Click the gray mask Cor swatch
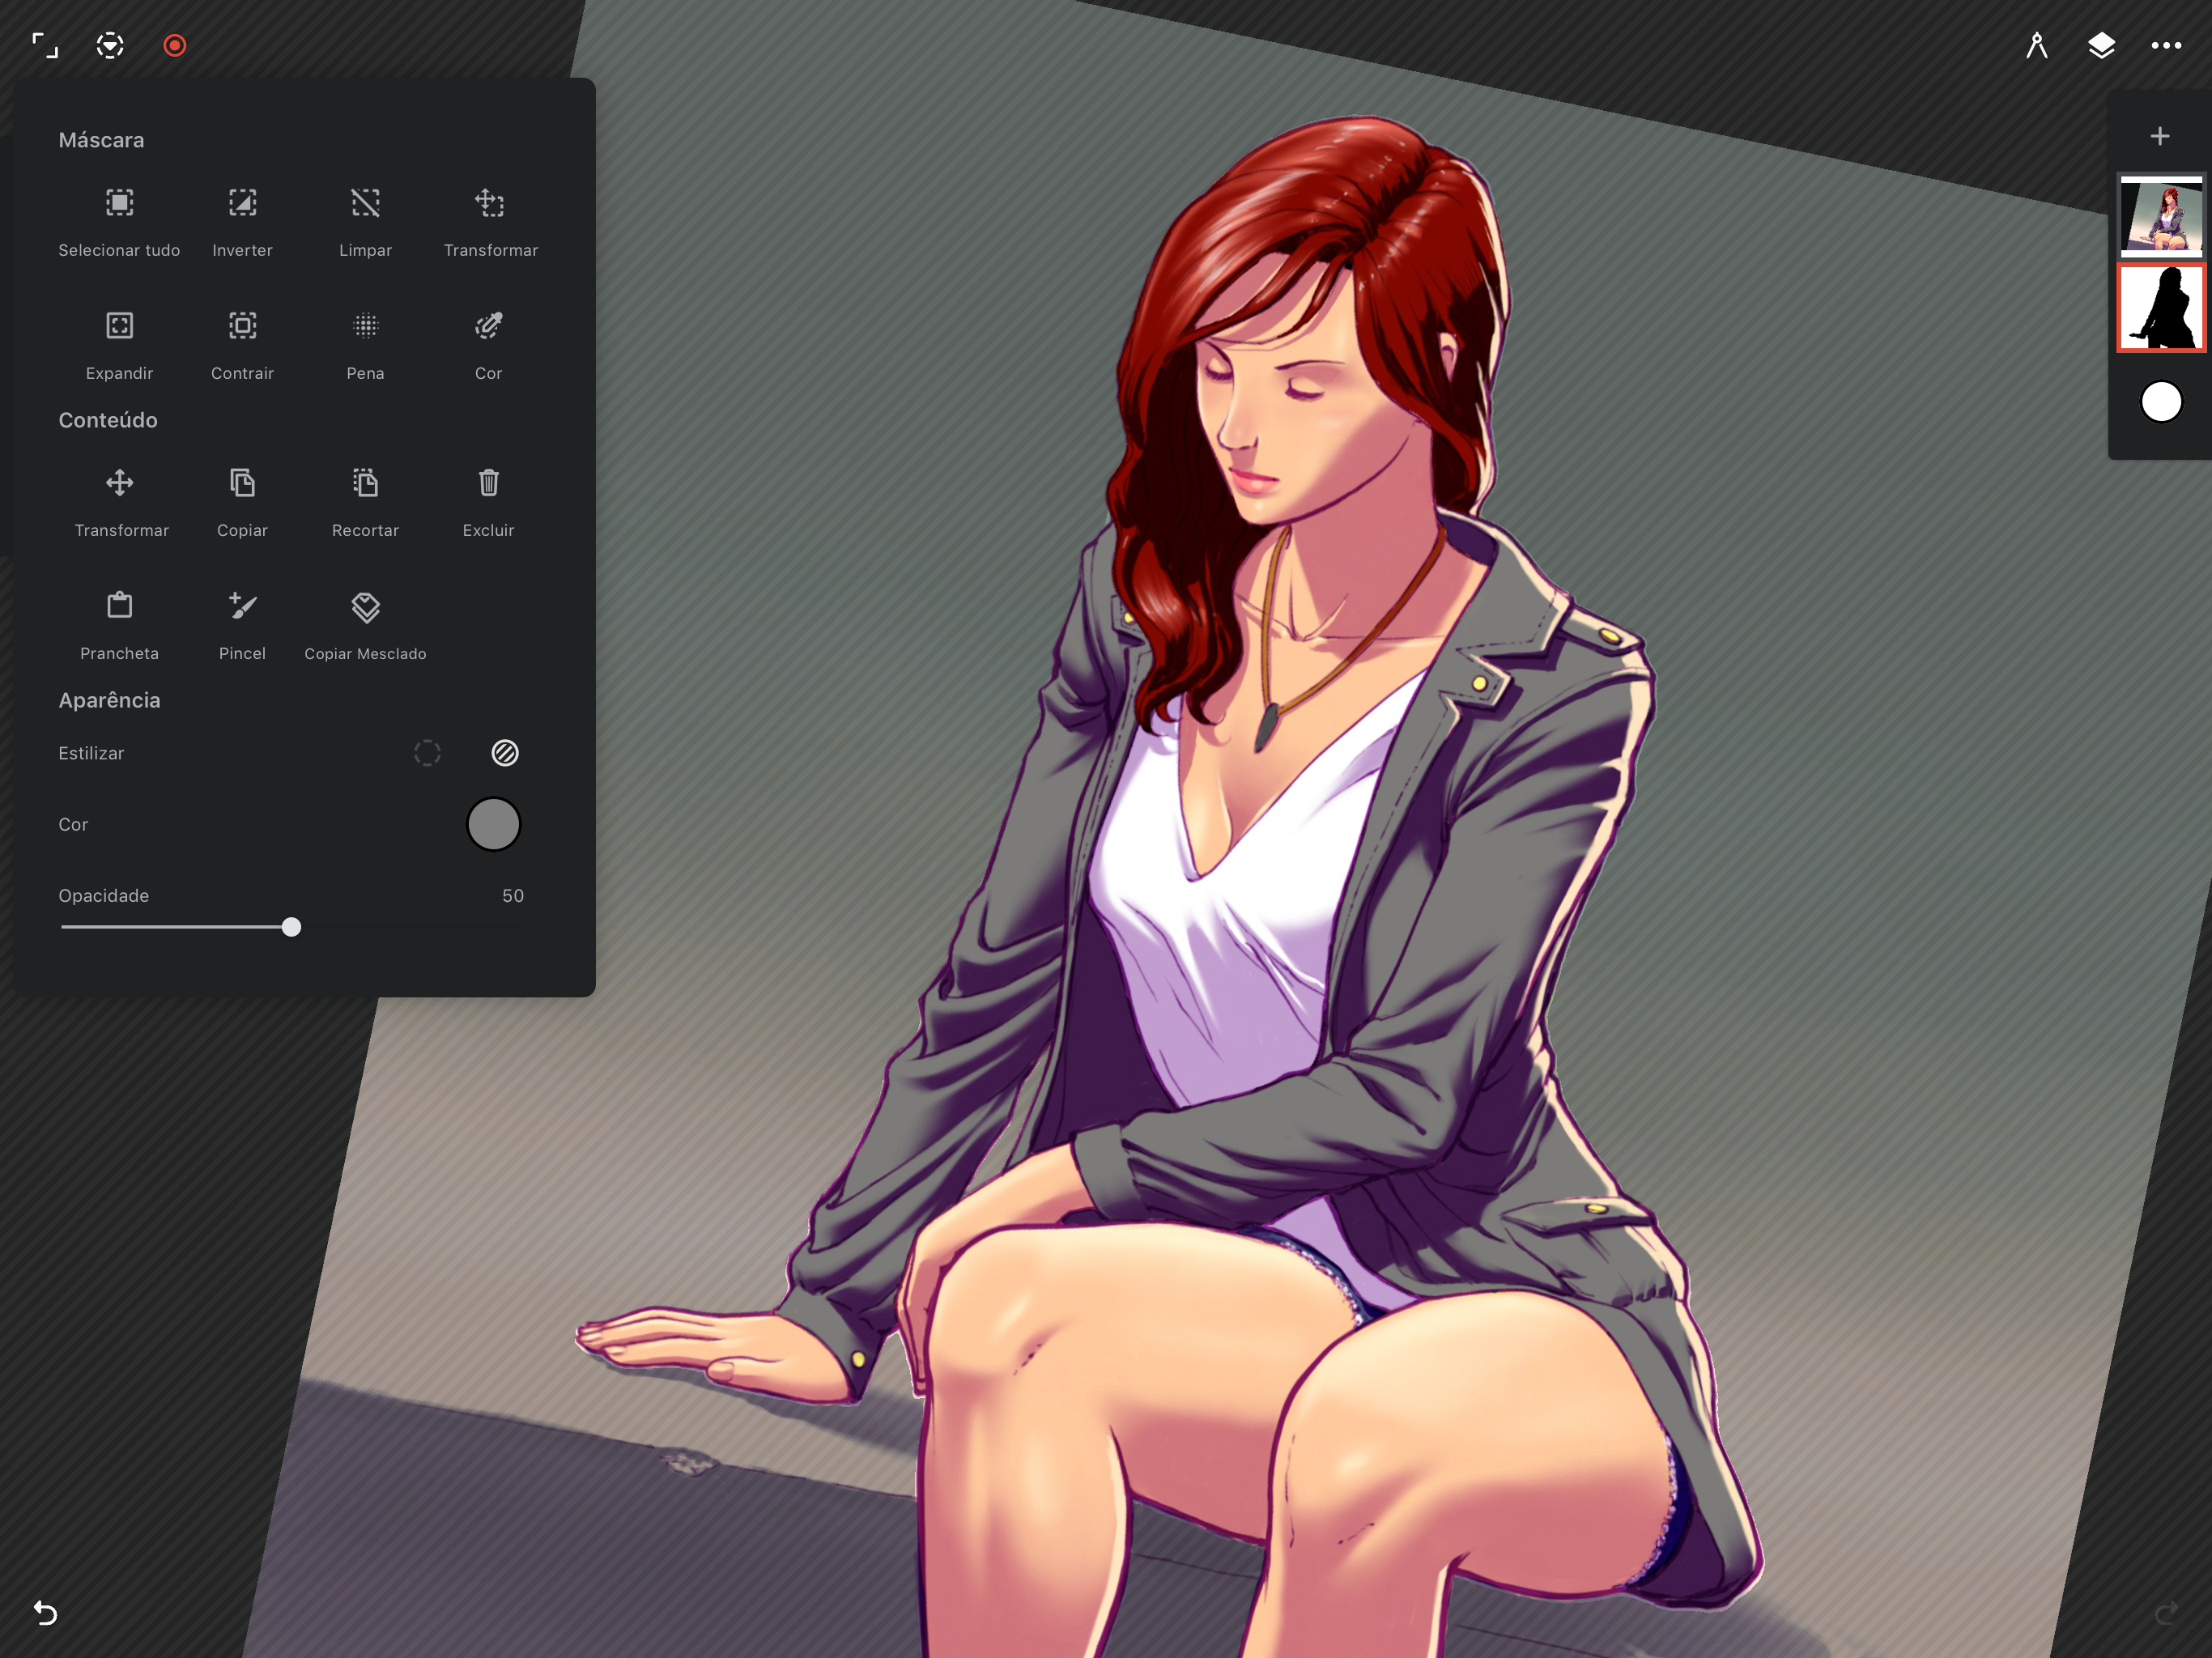2212x1658 pixels. point(493,824)
